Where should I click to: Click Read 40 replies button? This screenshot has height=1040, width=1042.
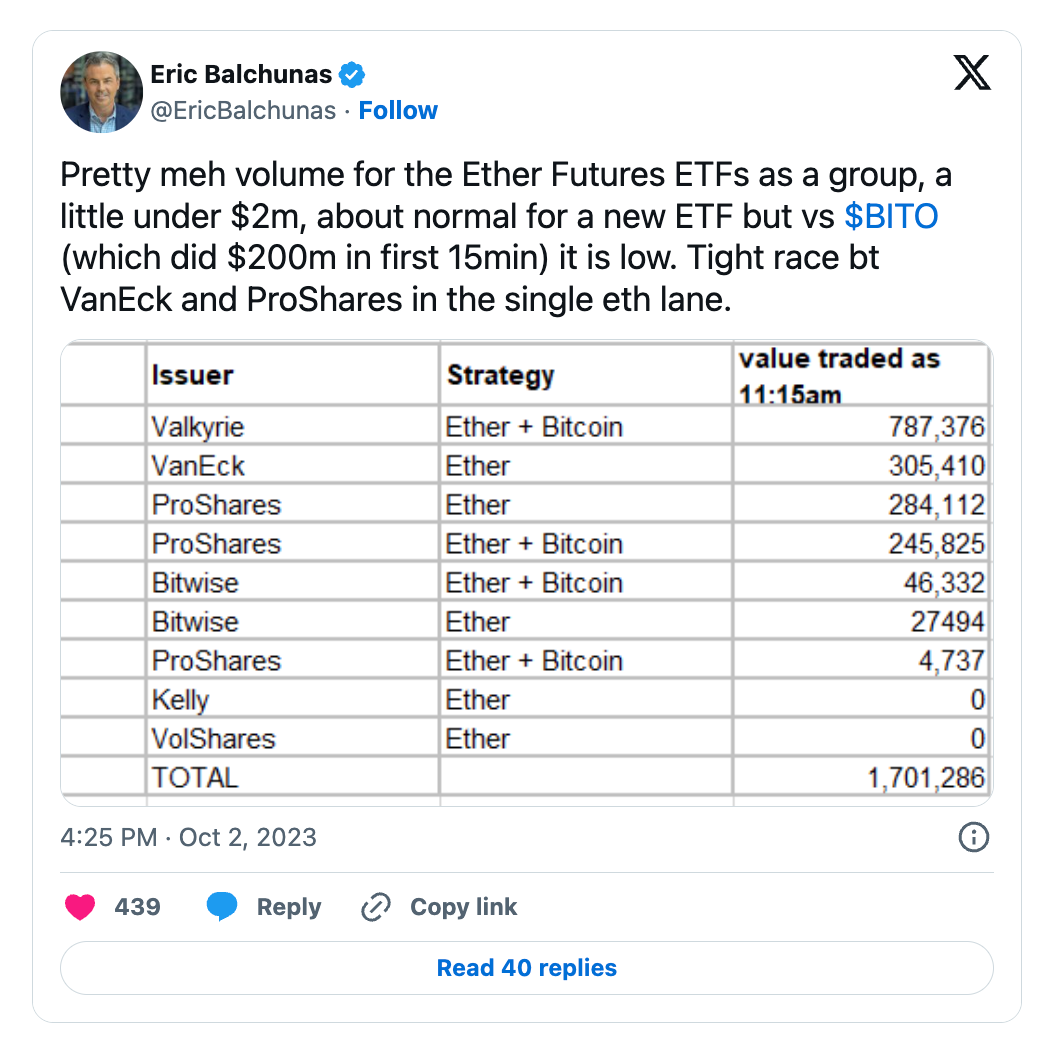tap(527, 968)
